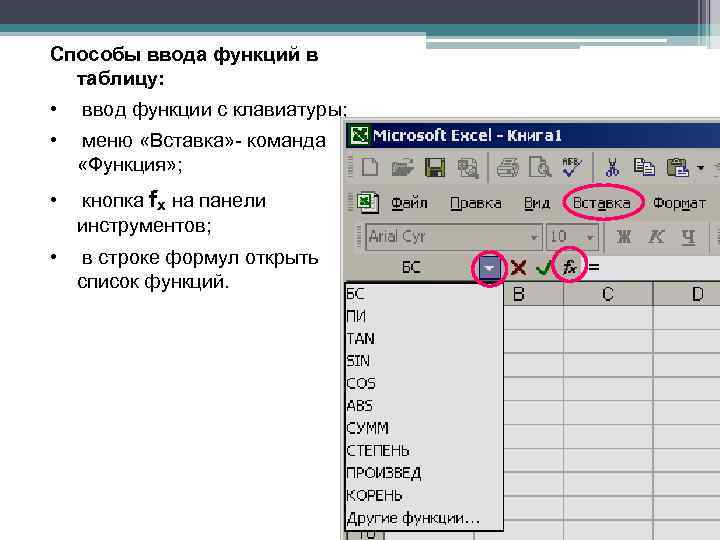Toggle italic with the К button
This screenshot has width=720, height=540.
pos(656,237)
